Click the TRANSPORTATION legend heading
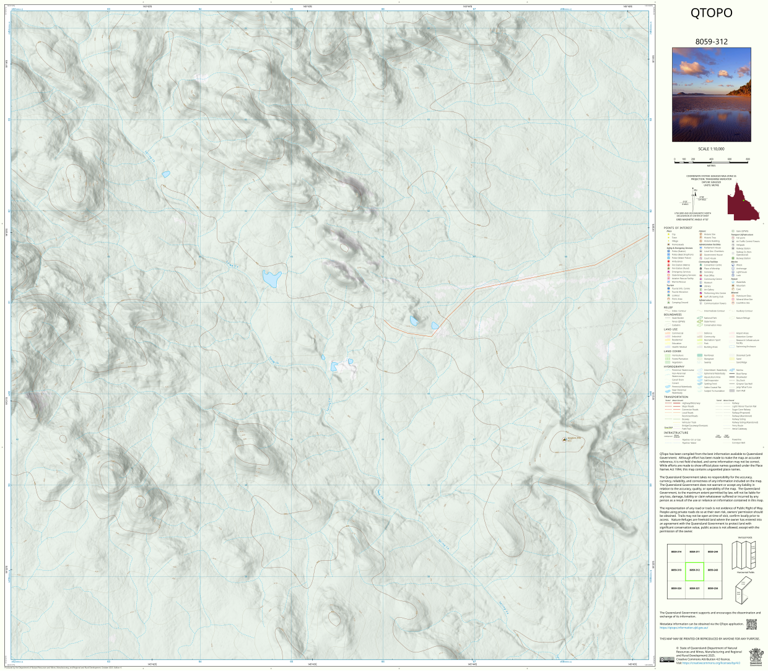The image size is (768, 671). [x=676, y=398]
